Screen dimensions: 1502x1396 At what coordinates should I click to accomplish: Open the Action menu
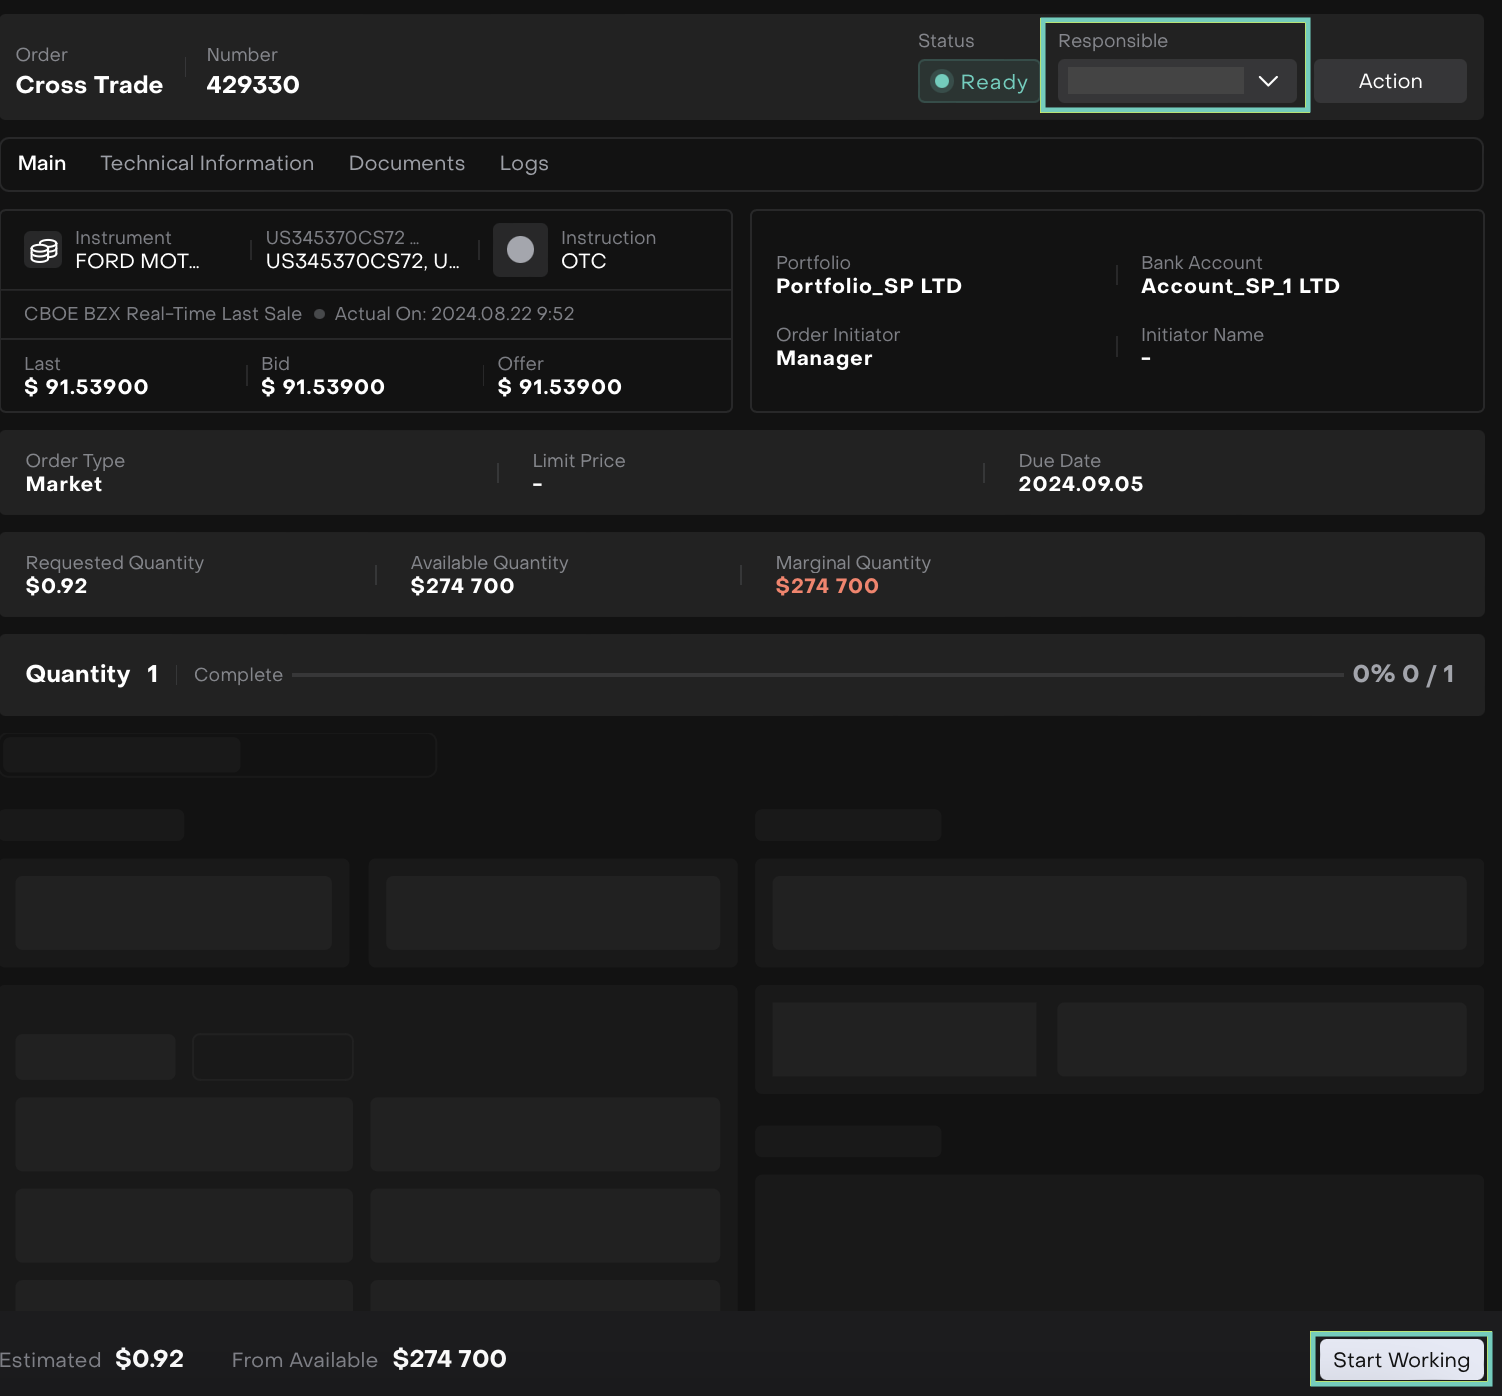click(1389, 81)
